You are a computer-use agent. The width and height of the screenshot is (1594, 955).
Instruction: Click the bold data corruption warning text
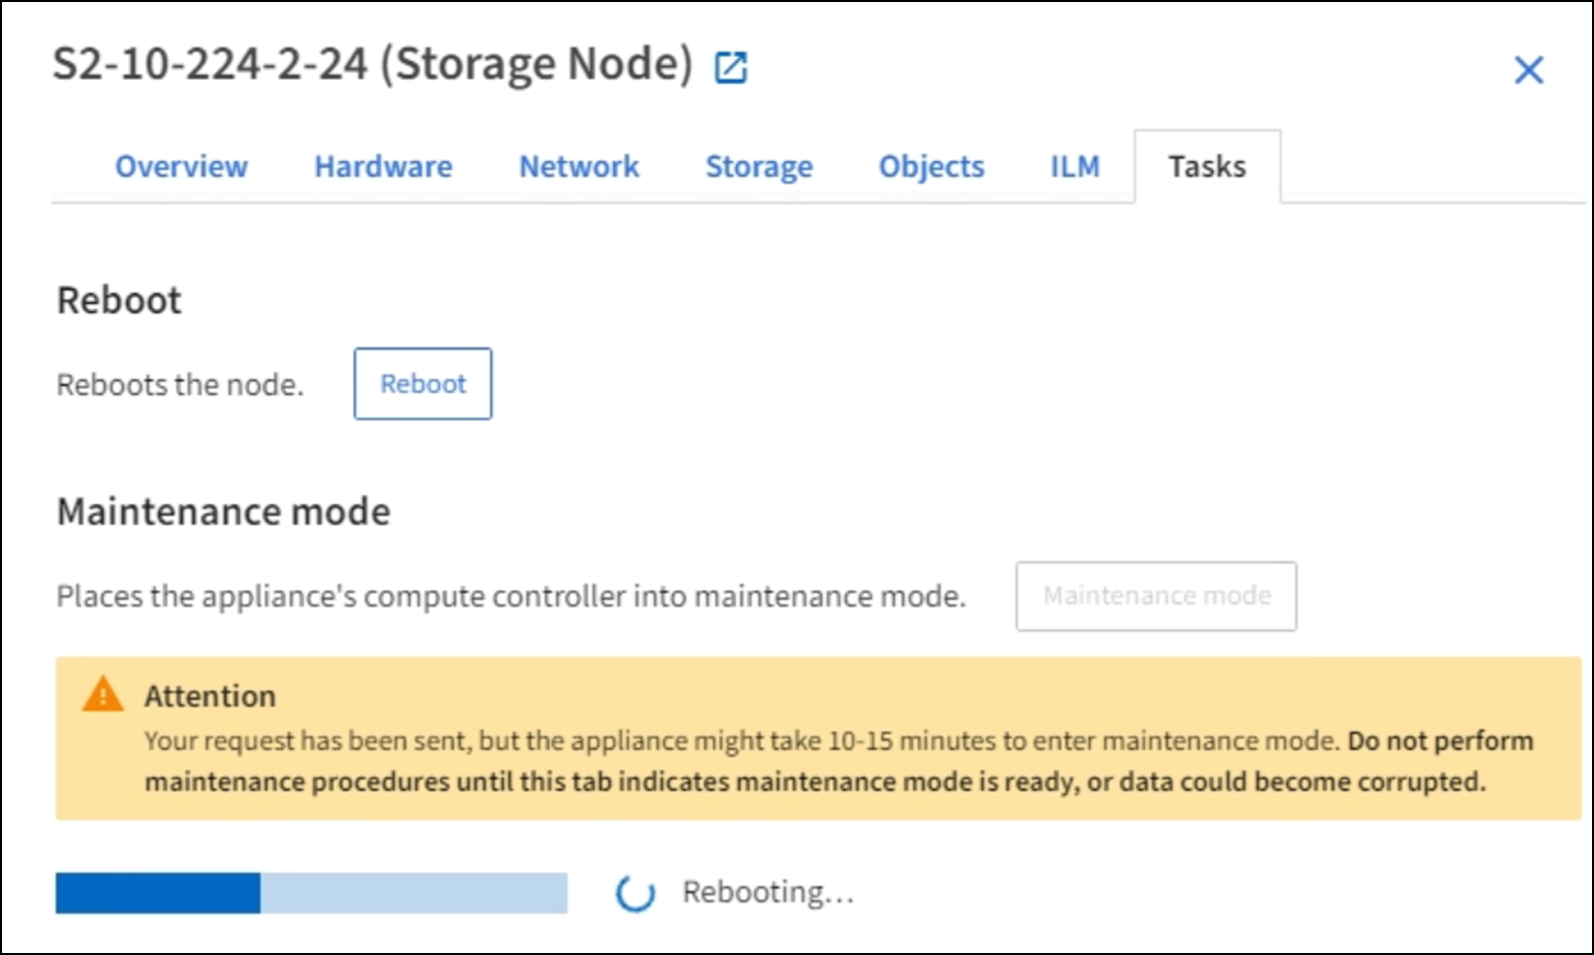[815, 781]
